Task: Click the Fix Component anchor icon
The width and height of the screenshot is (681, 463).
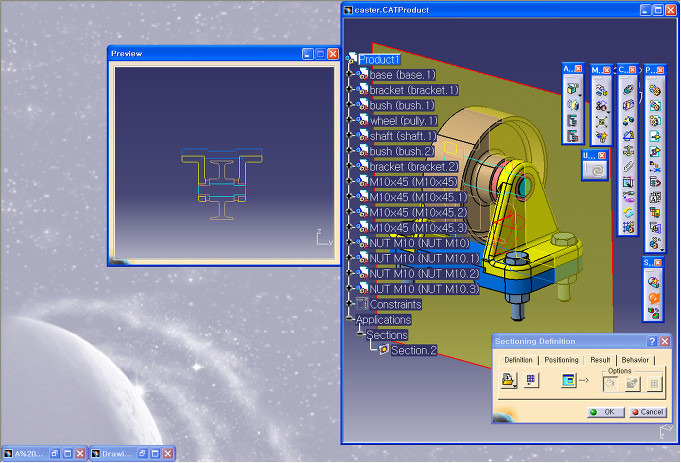Action: pos(628,151)
